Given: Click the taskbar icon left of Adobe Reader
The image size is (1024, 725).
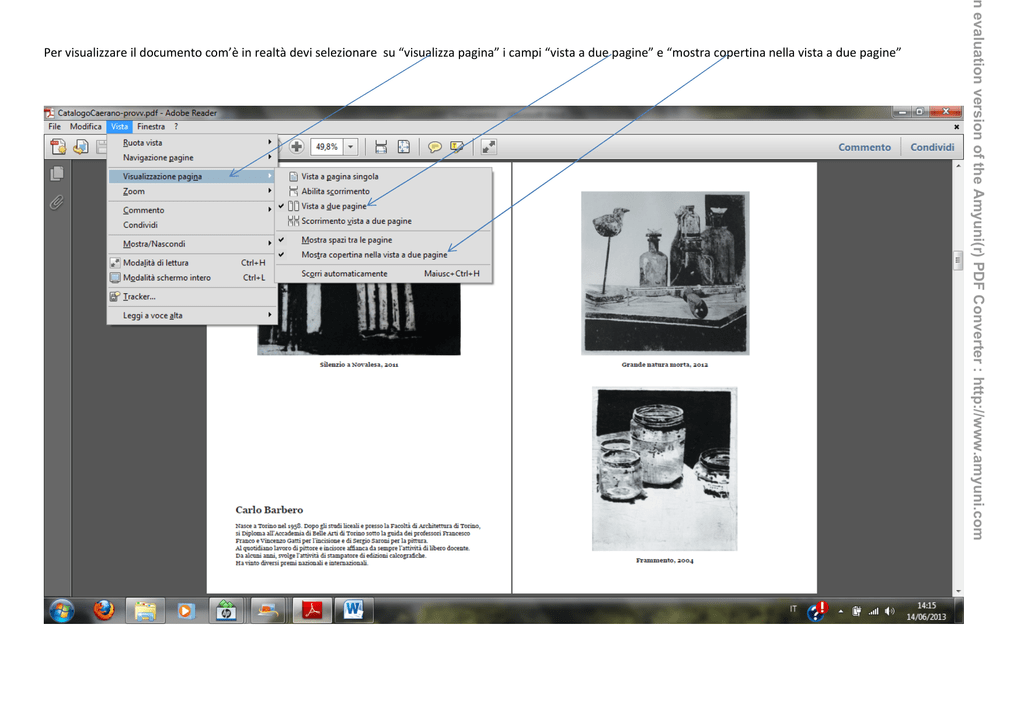Looking at the screenshot, I should click(268, 611).
